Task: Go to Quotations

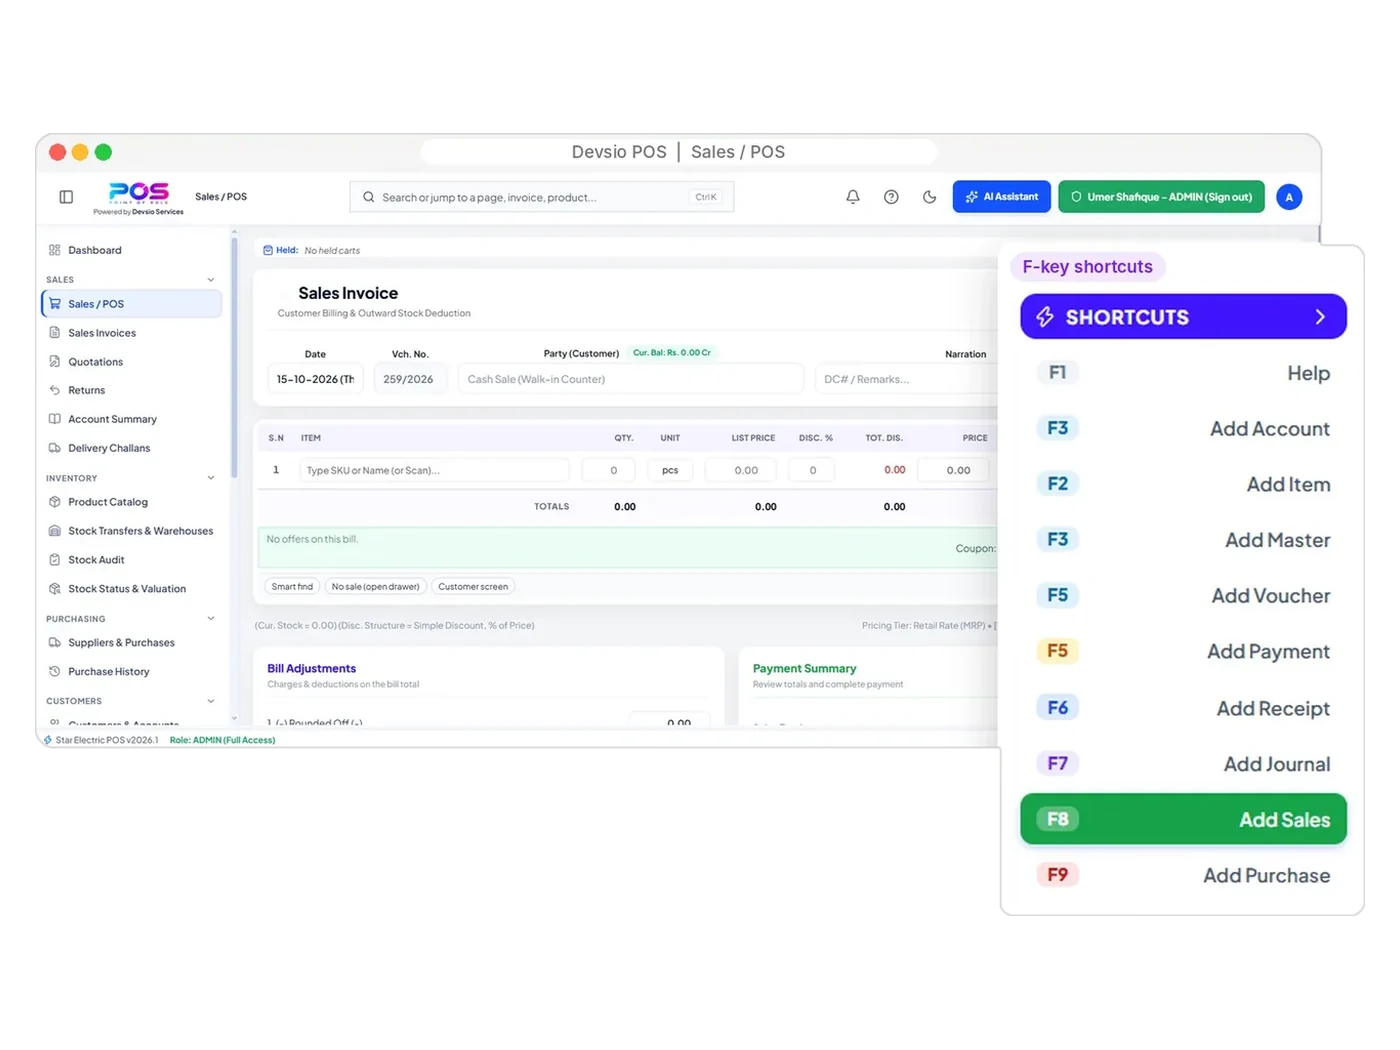Action: coord(95,362)
